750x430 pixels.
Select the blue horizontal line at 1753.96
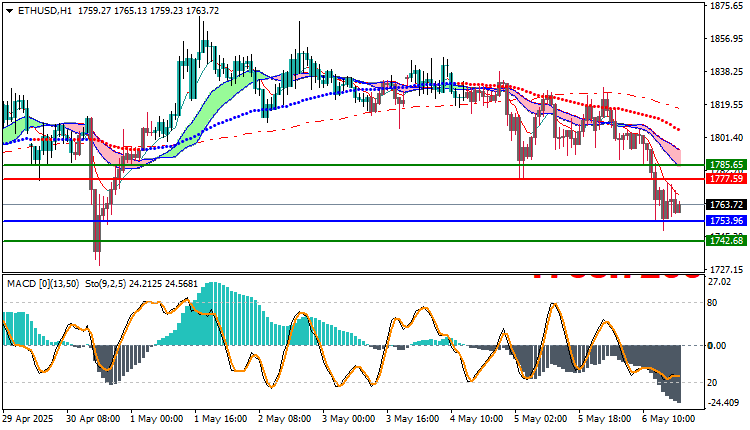(354, 221)
